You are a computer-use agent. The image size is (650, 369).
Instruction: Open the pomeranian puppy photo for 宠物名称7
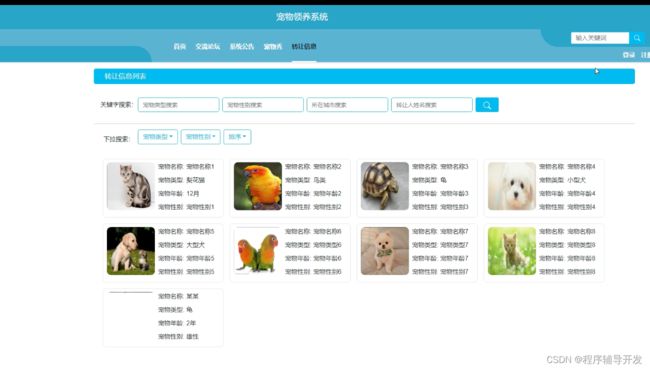click(x=385, y=251)
